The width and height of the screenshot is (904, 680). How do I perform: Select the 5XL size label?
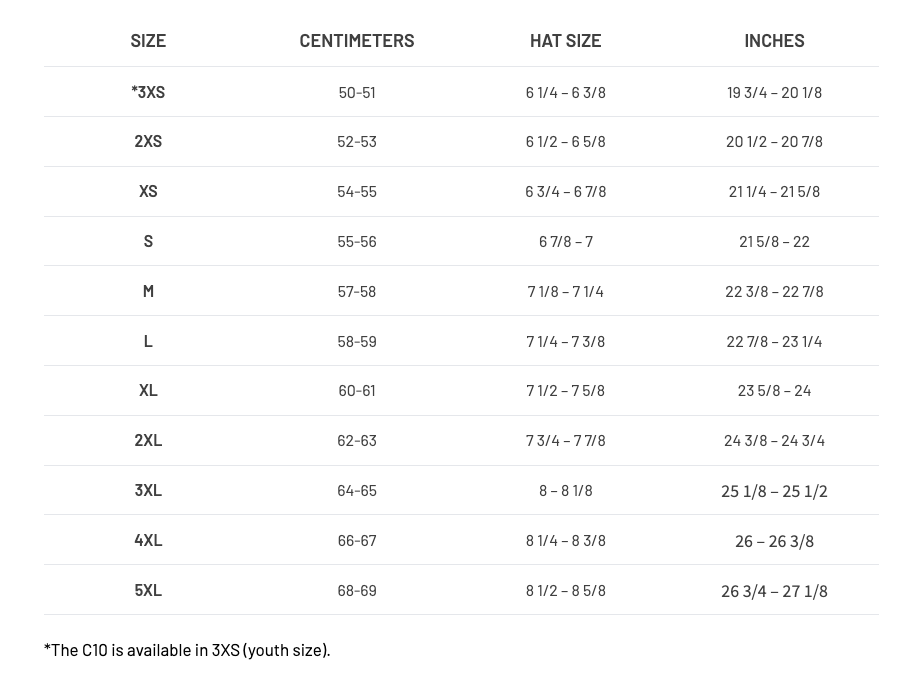(148, 590)
